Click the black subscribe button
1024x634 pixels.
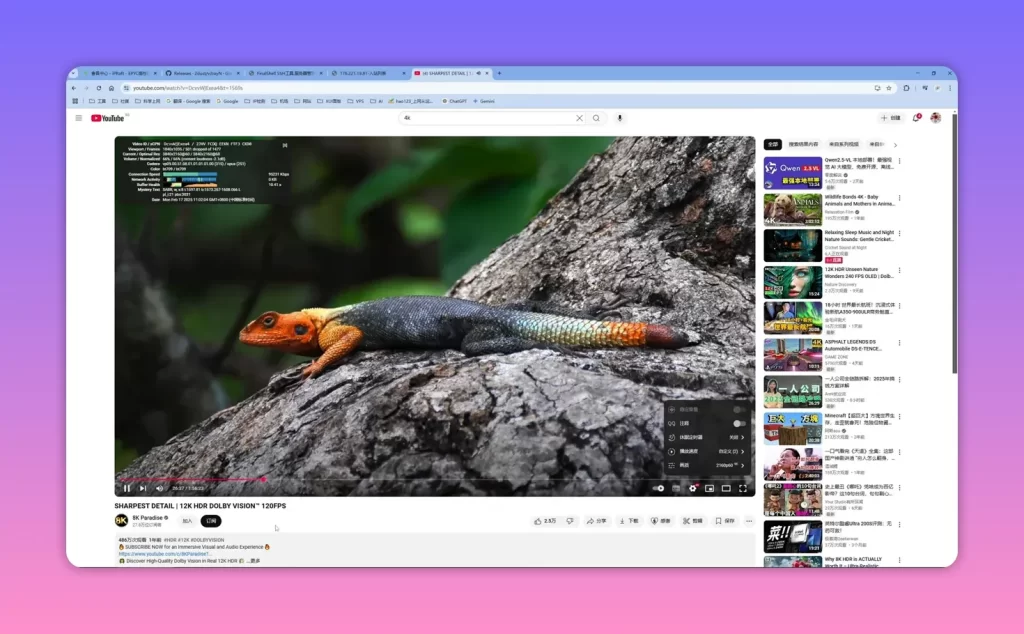[x=211, y=521]
